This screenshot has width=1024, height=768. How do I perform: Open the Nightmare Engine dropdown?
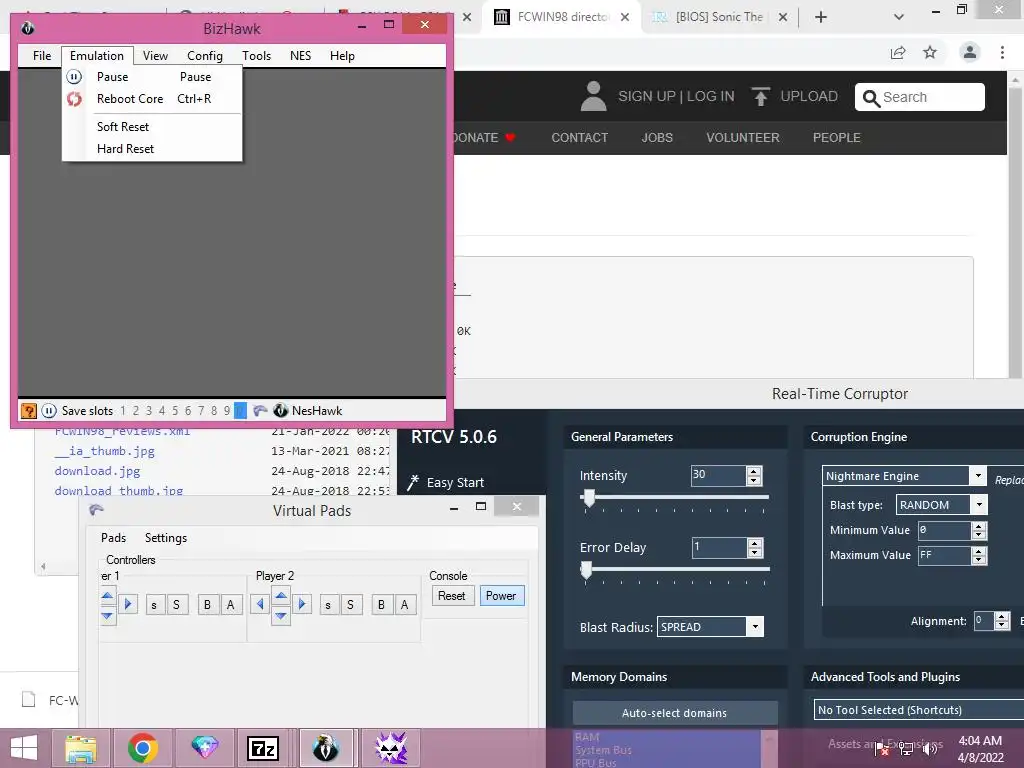(978, 476)
